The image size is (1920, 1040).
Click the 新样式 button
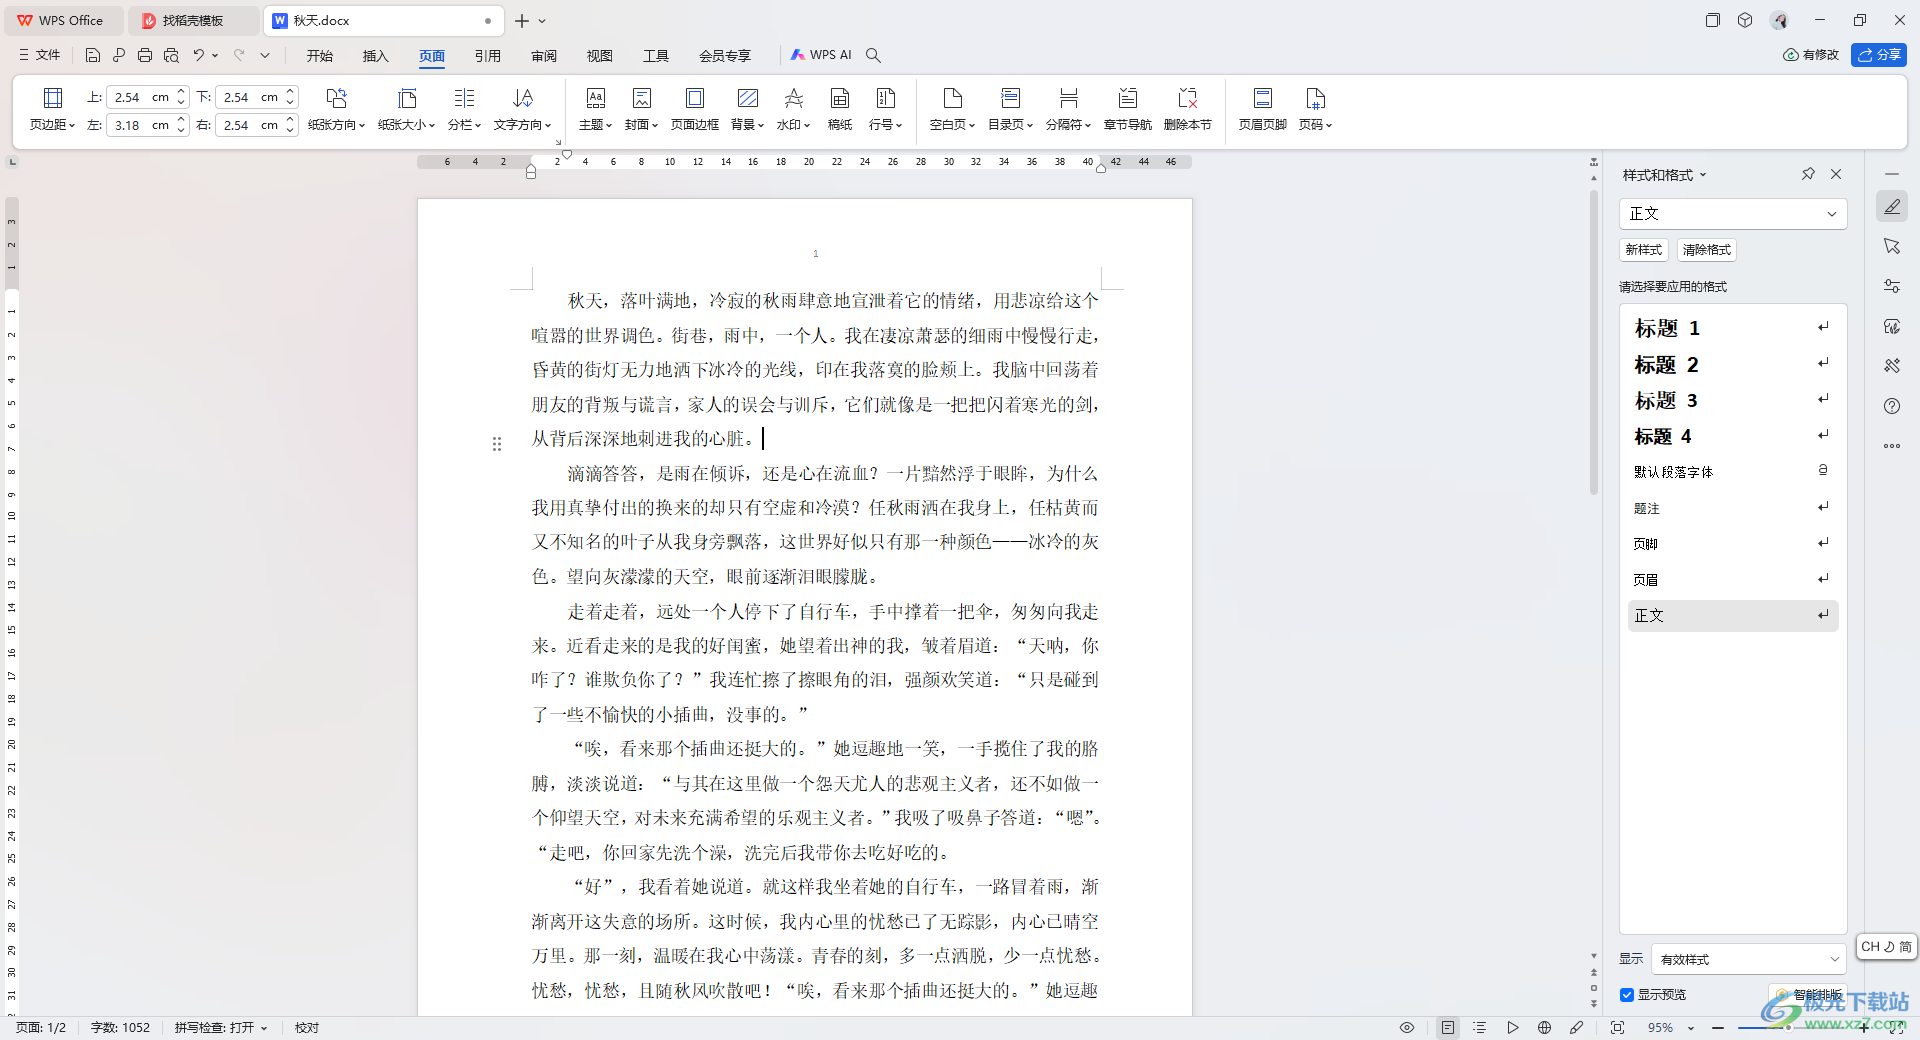[1643, 250]
